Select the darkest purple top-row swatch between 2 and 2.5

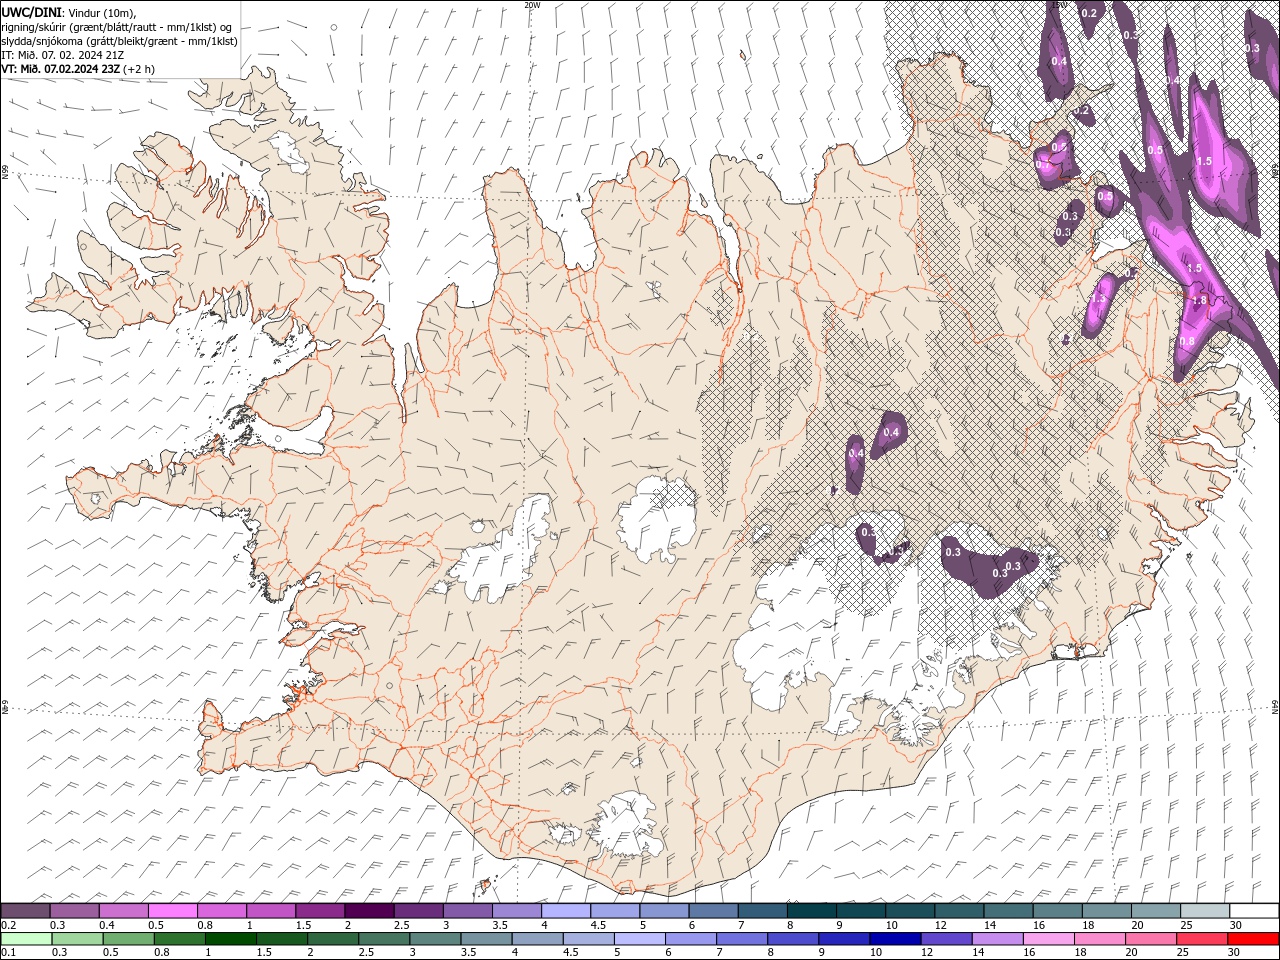tap(368, 911)
